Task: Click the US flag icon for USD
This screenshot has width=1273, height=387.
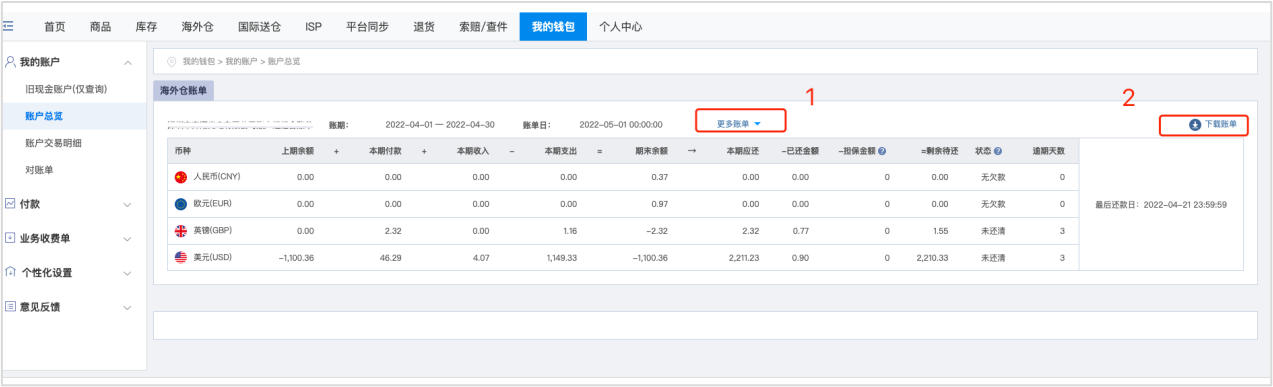Action: [181, 257]
